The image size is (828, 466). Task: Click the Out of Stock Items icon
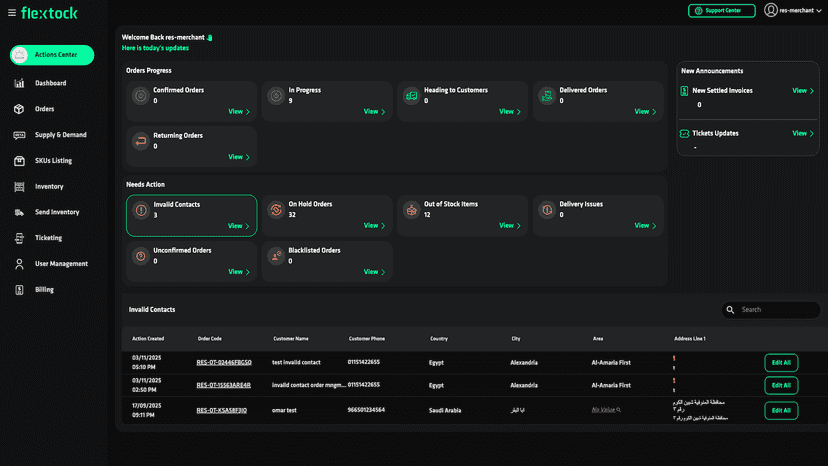[411, 210]
